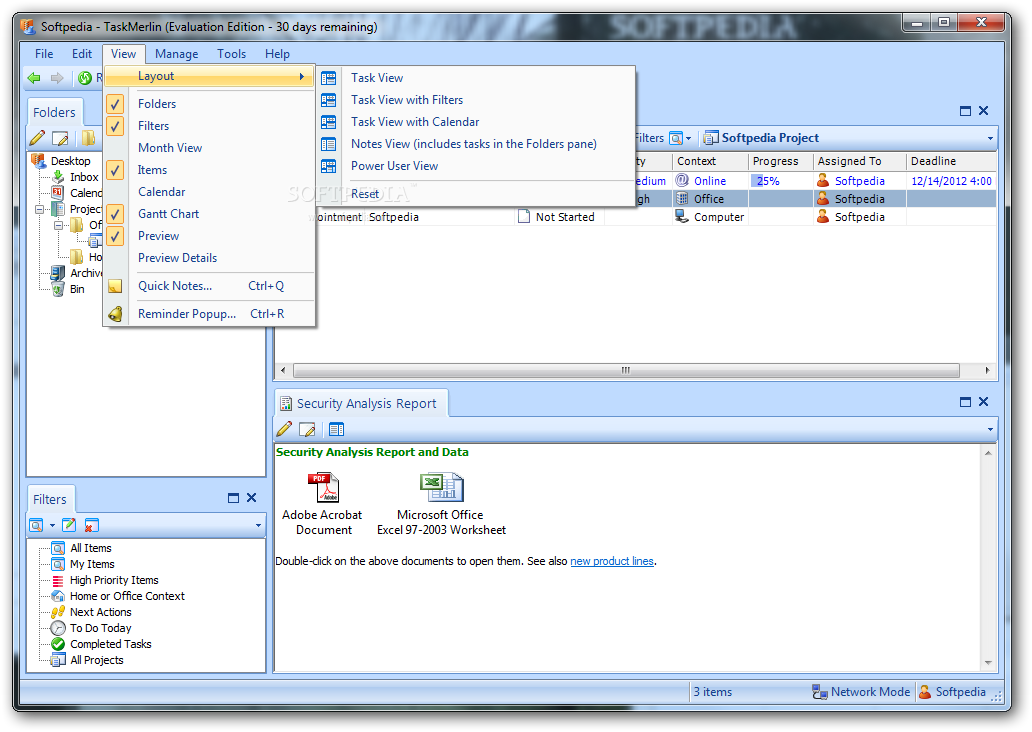Click the pencil edit icon in Folders pane
Image resolution: width=1032 pixels, height=732 pixels.
38,138
